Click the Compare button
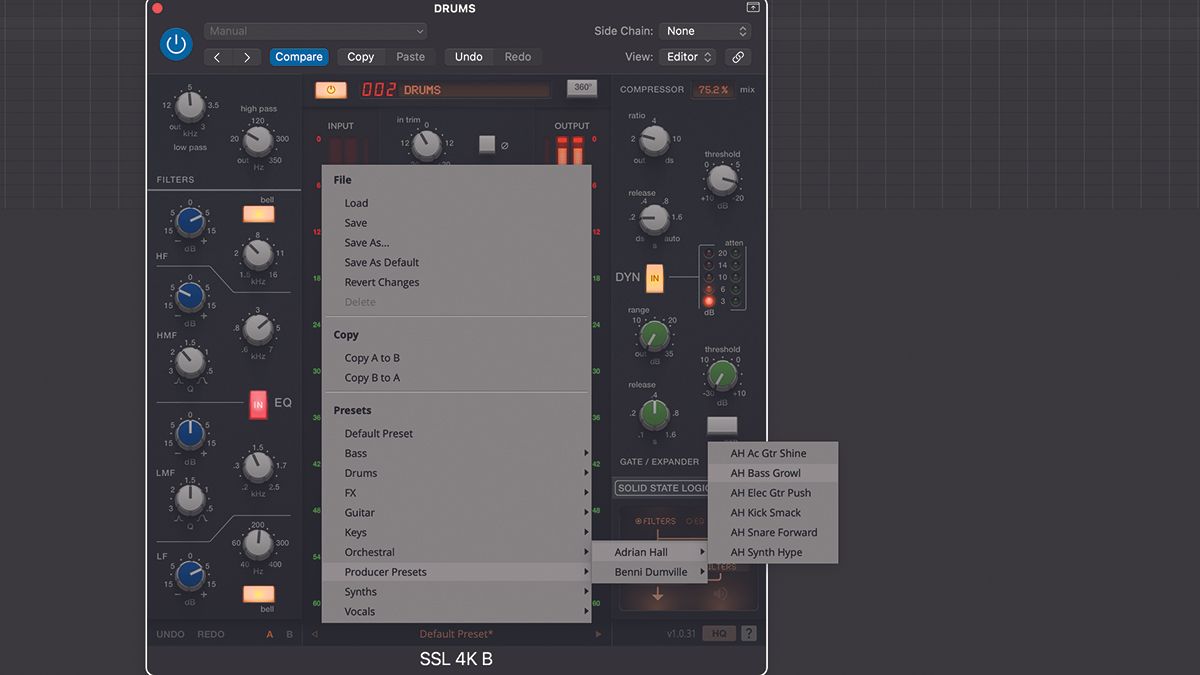Image resolution: width=1200 pixels, height=675 pixels. point(298,57)
